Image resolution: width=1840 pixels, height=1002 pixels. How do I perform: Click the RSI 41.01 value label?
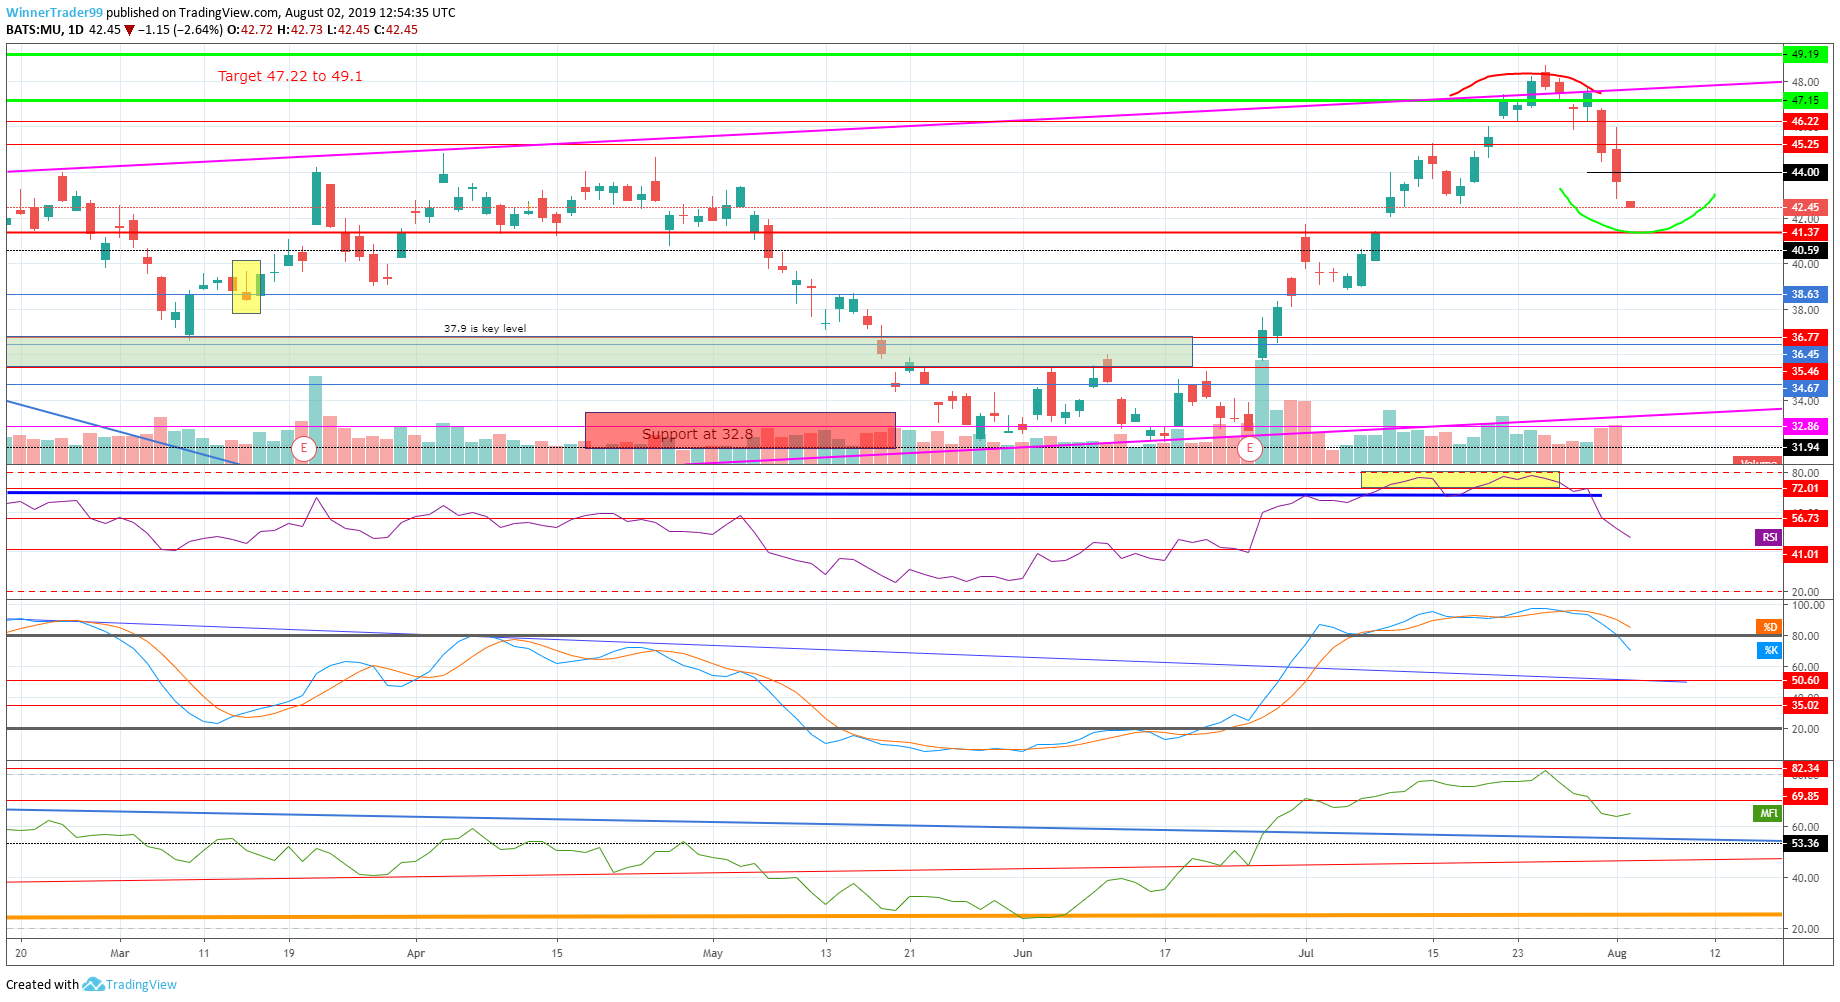click(x=1805, y=554)
